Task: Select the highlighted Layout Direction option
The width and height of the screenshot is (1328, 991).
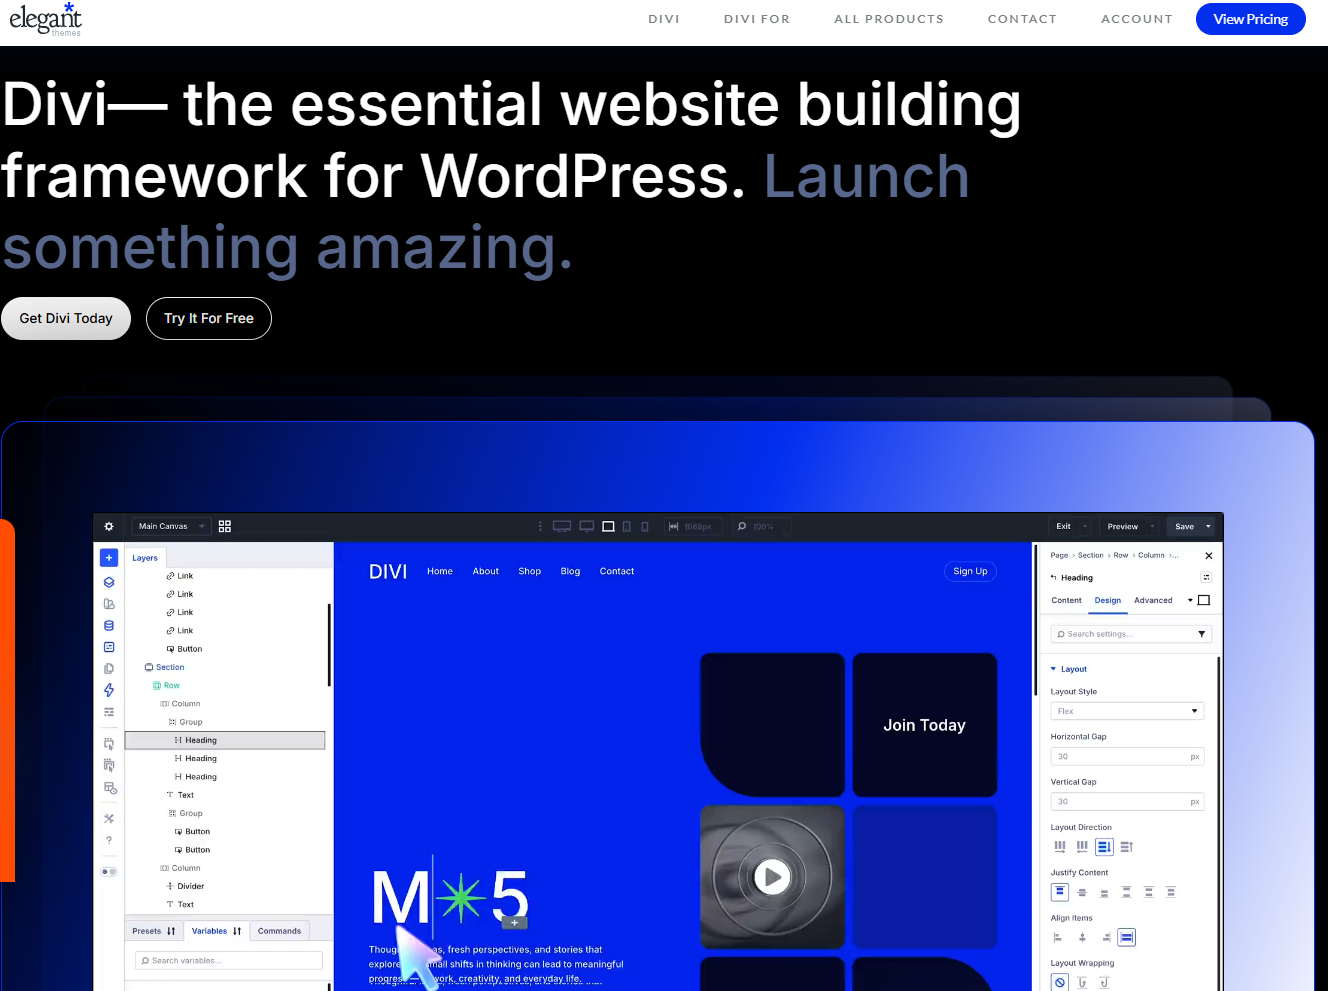Action: (x=1104, y=847)
